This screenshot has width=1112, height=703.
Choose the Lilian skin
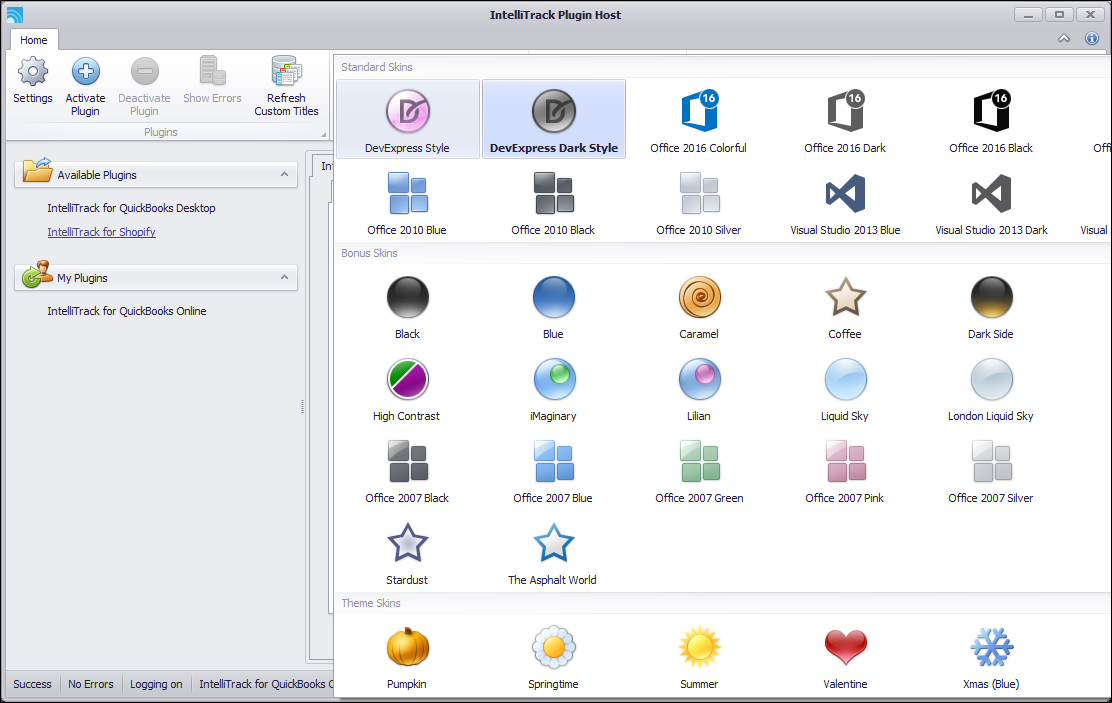point(699,389)
